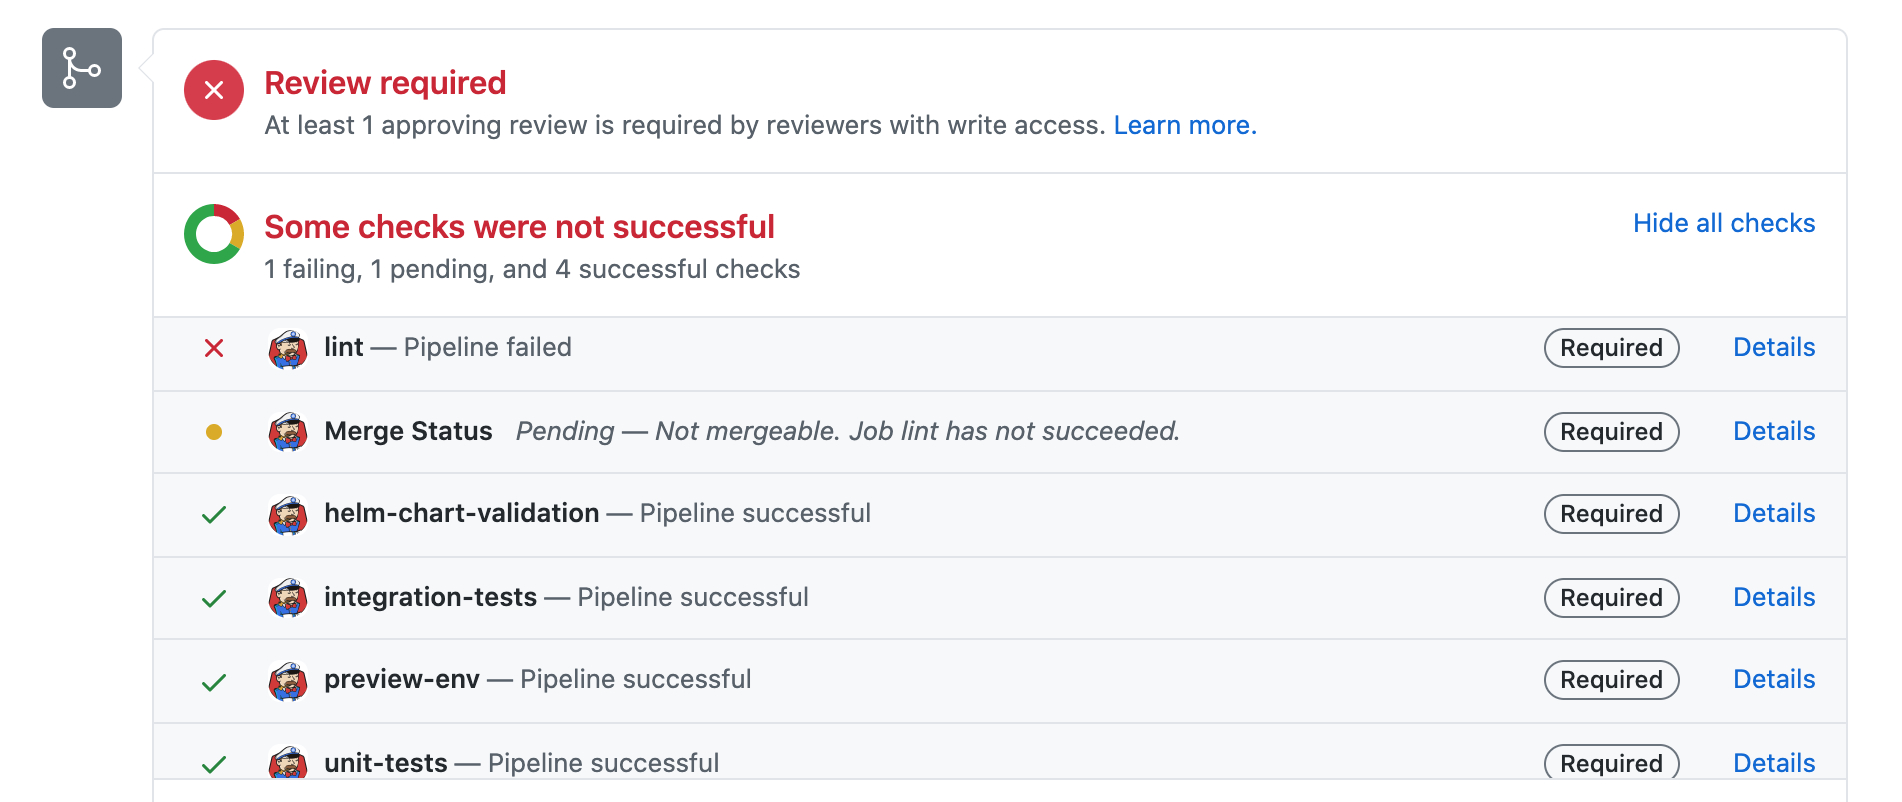The image size is (1902, 802).
Task: View Details for Merge Status
Action: pyautogui.click(x=1773, y=431)
